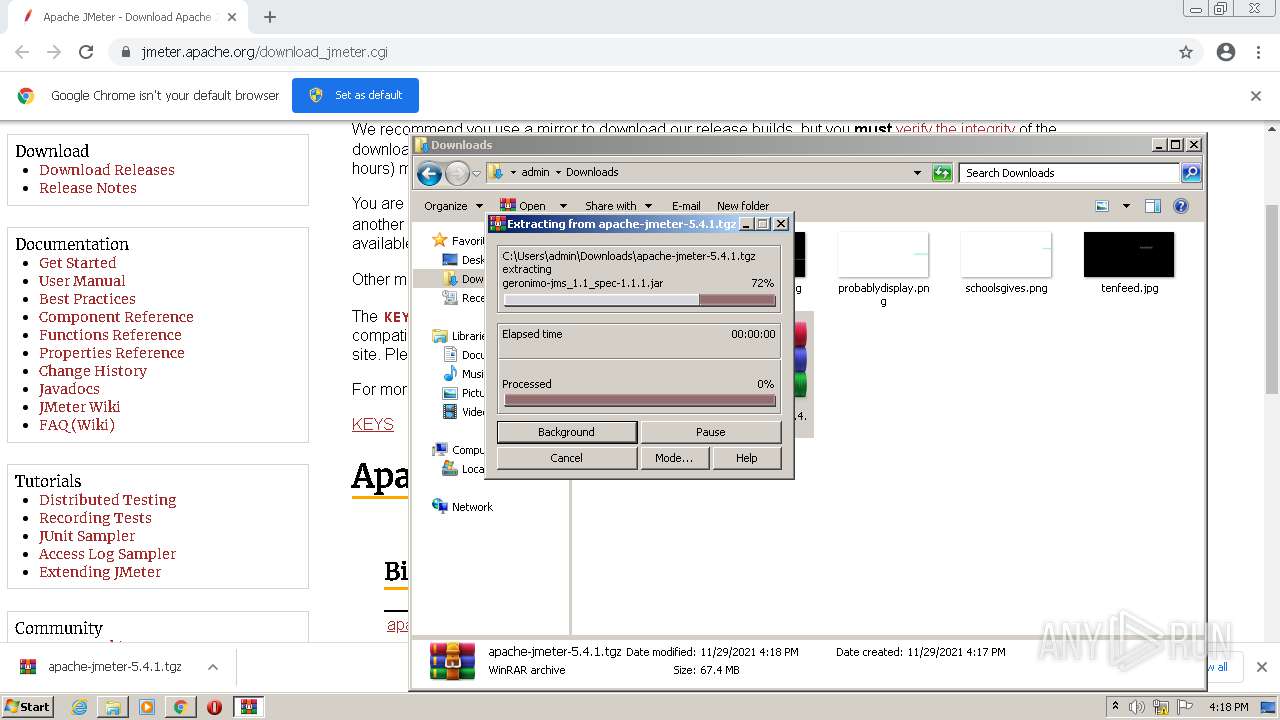
Task: Click the Chrome reload page icon
Action: pyautogui.click(x=86, y=52)
